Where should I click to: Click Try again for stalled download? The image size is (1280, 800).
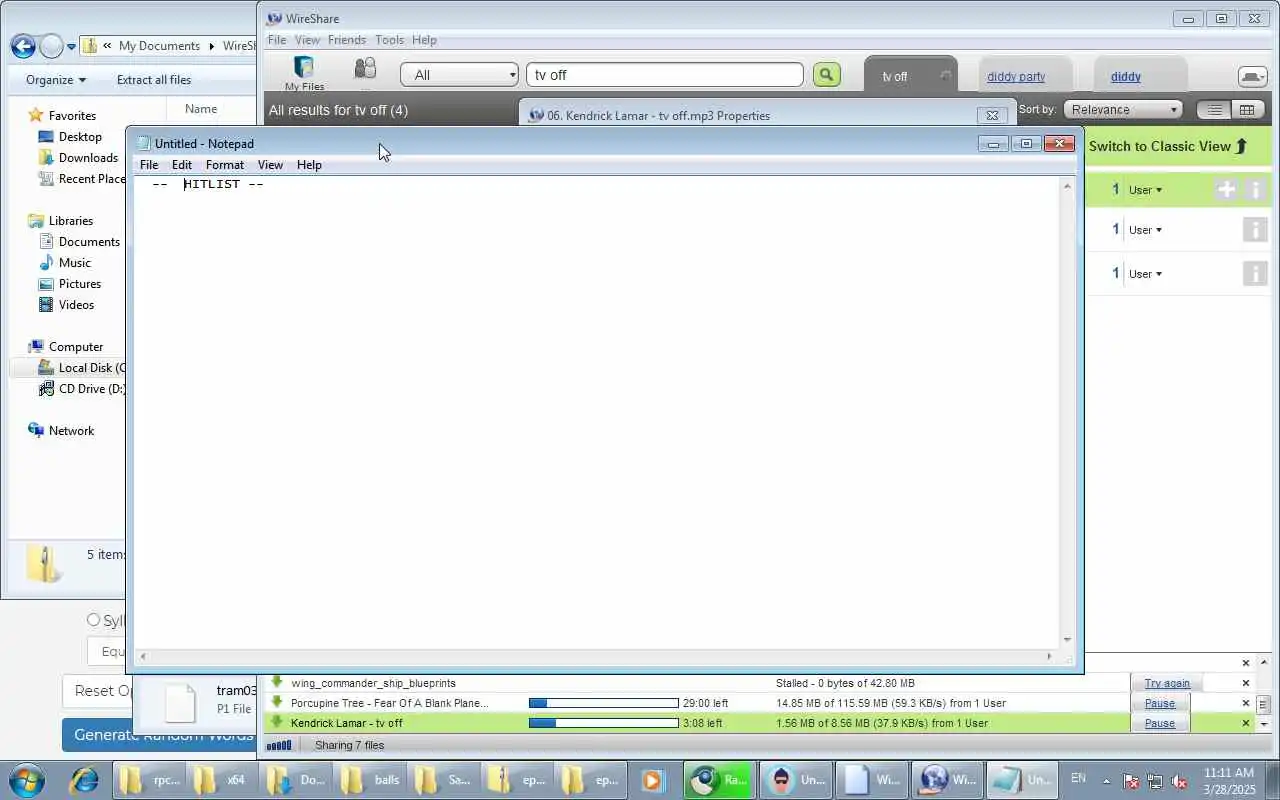coord(1167,683)
